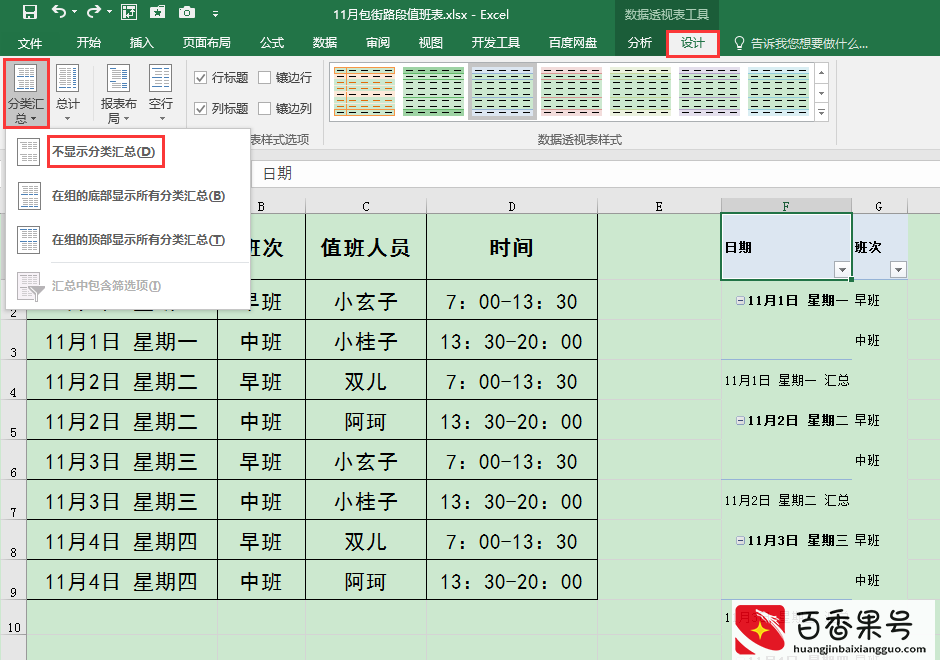This screenshot has width=940, height=660.
Task: Apply the light yellow PivotTable style thumbnail
Action: (x=640, y=91)
